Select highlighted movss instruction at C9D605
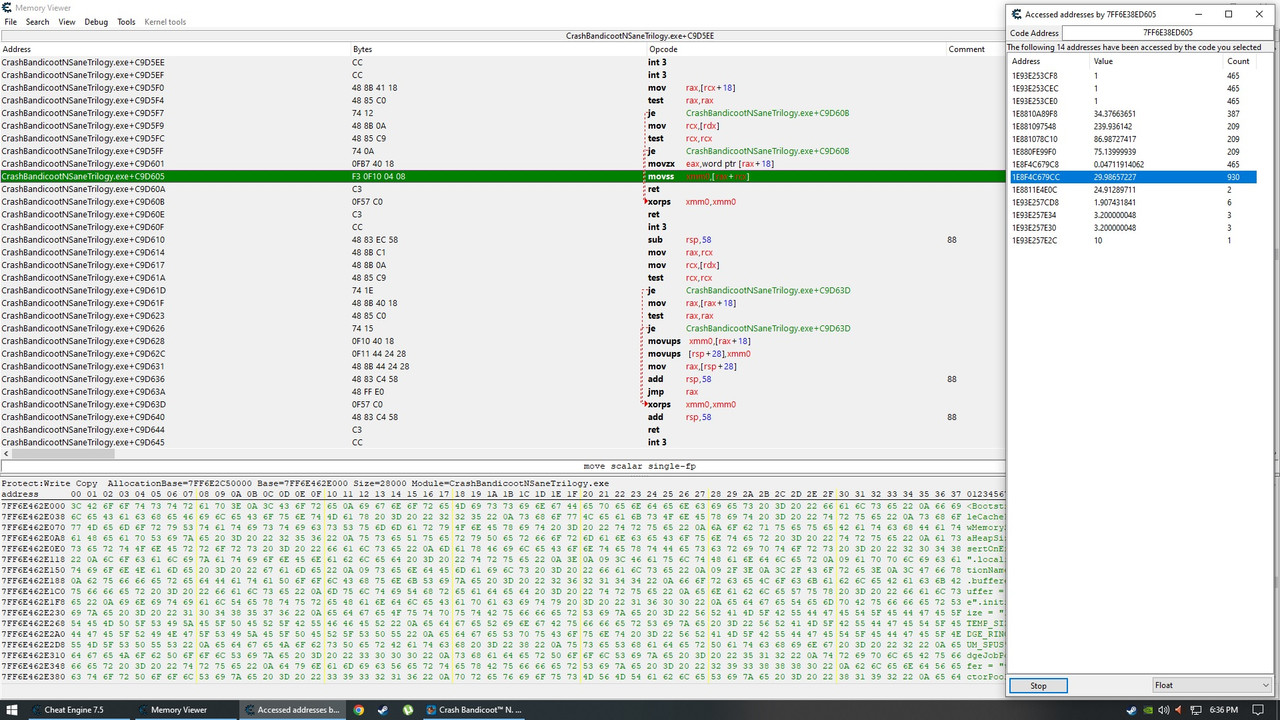The image size is (1280, 720). pyautogui.click(x=502, y=177)
